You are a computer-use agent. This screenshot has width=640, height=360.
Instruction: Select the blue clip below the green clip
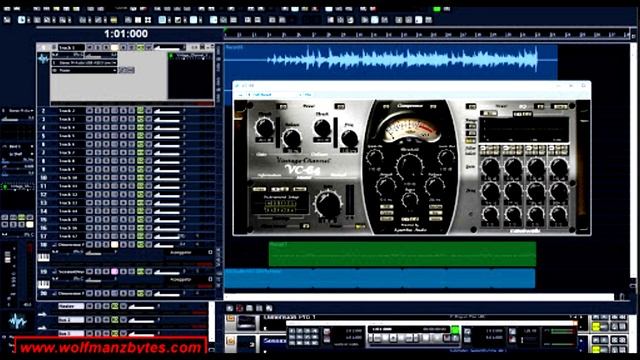coord(380,278)
